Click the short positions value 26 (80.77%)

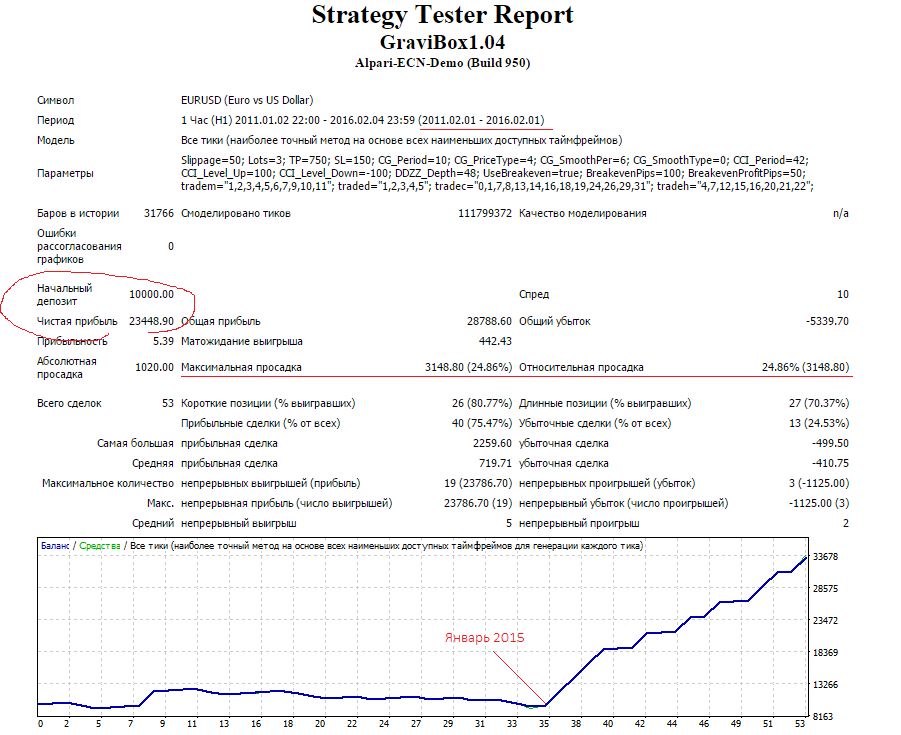(x=482, y=403)
